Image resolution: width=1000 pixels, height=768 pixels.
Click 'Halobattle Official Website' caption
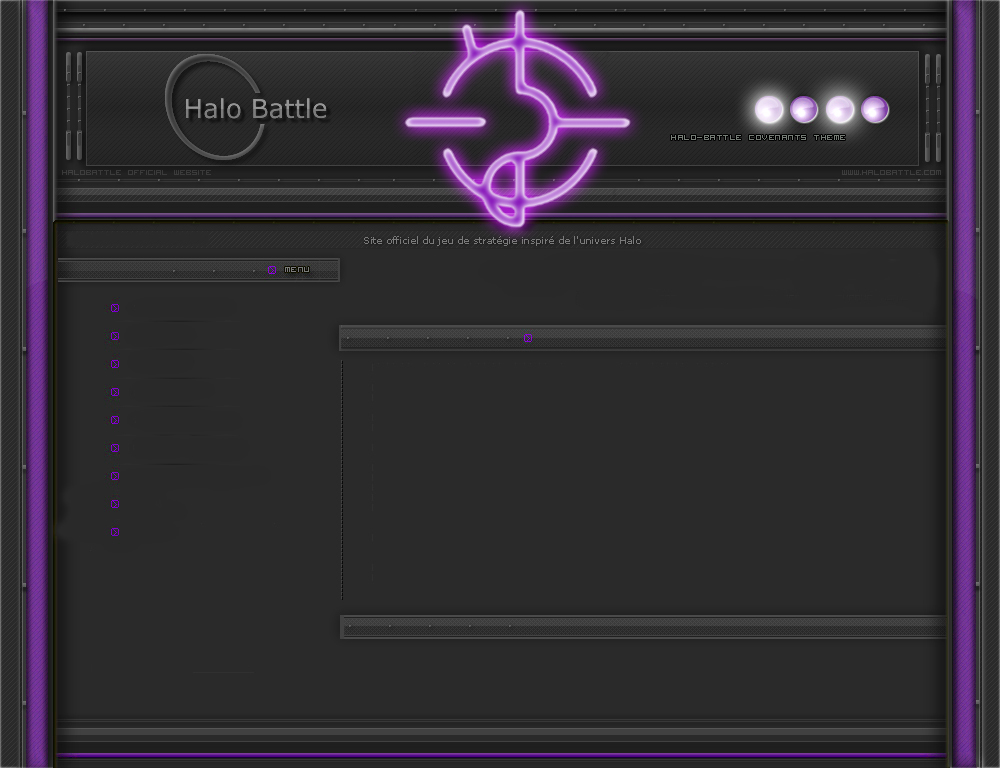pos(136,172)
